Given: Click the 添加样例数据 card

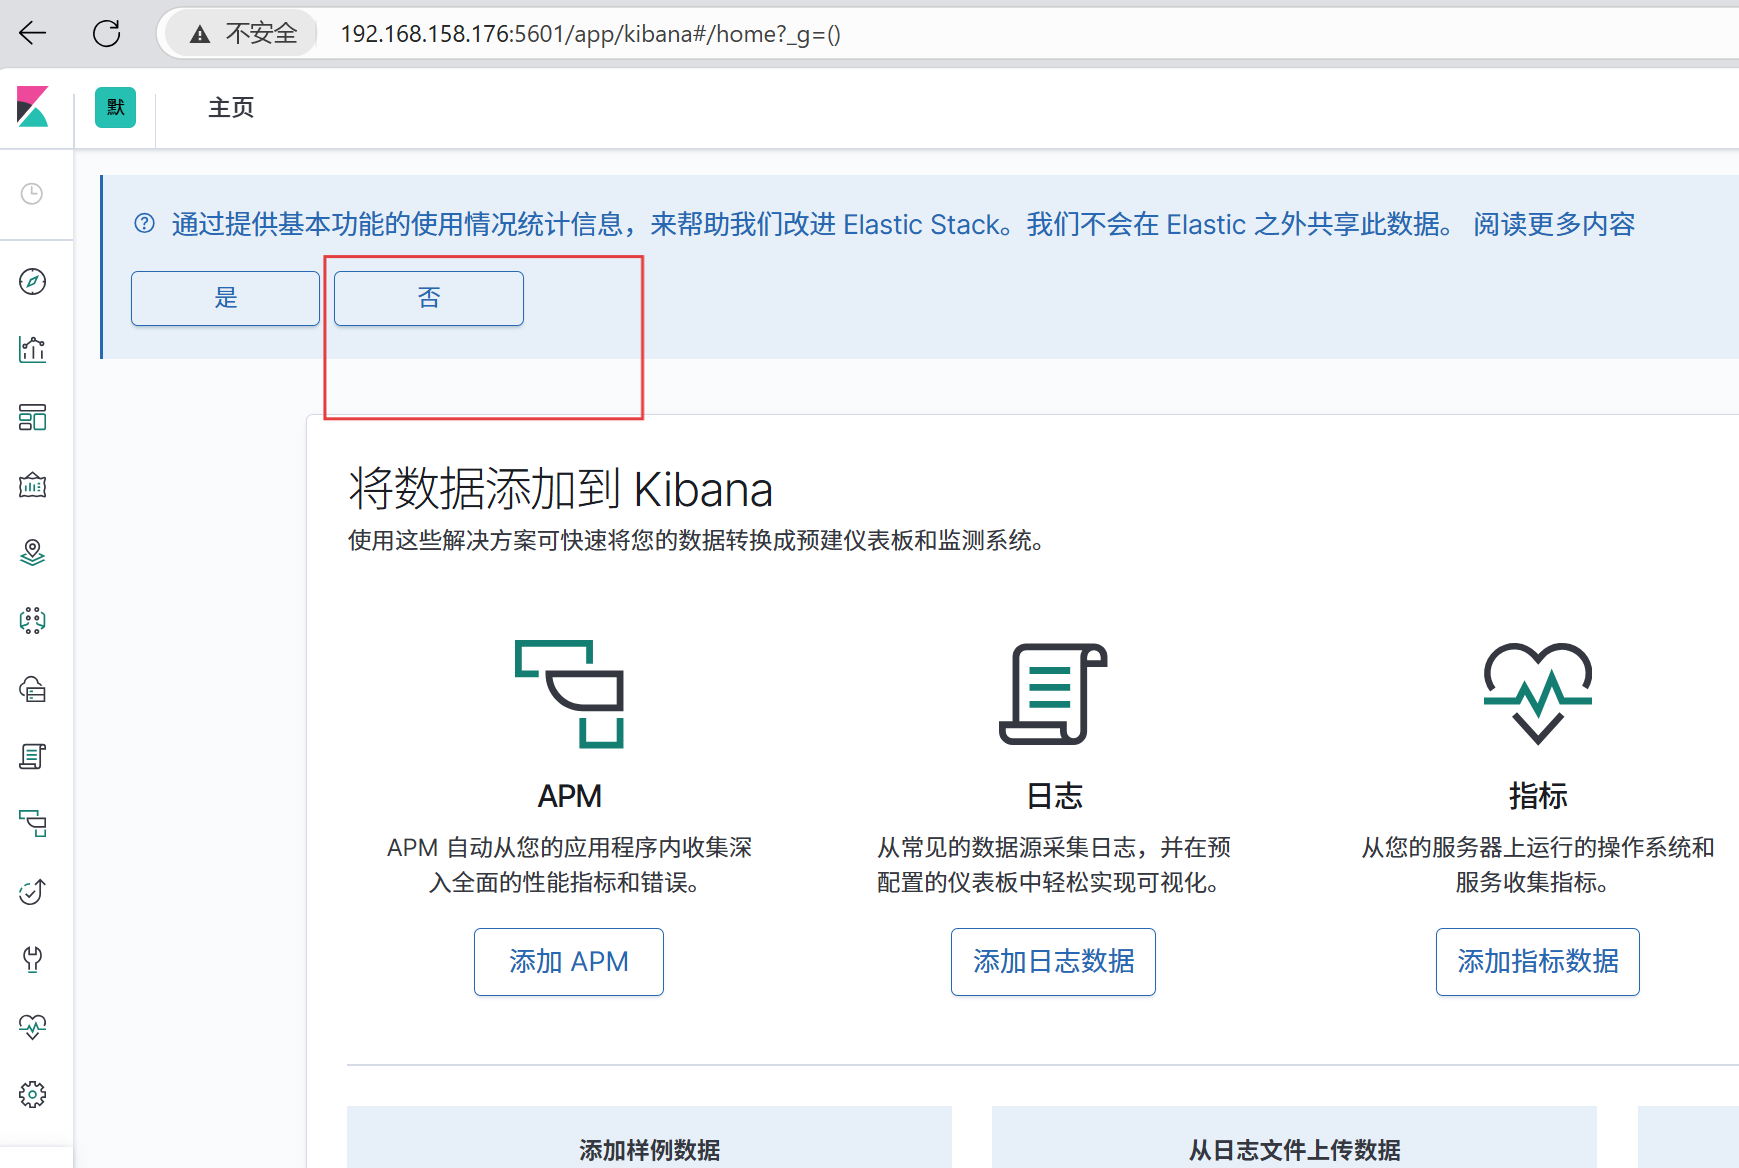Looking at the screenshot, I should (x=650, y=1137).
